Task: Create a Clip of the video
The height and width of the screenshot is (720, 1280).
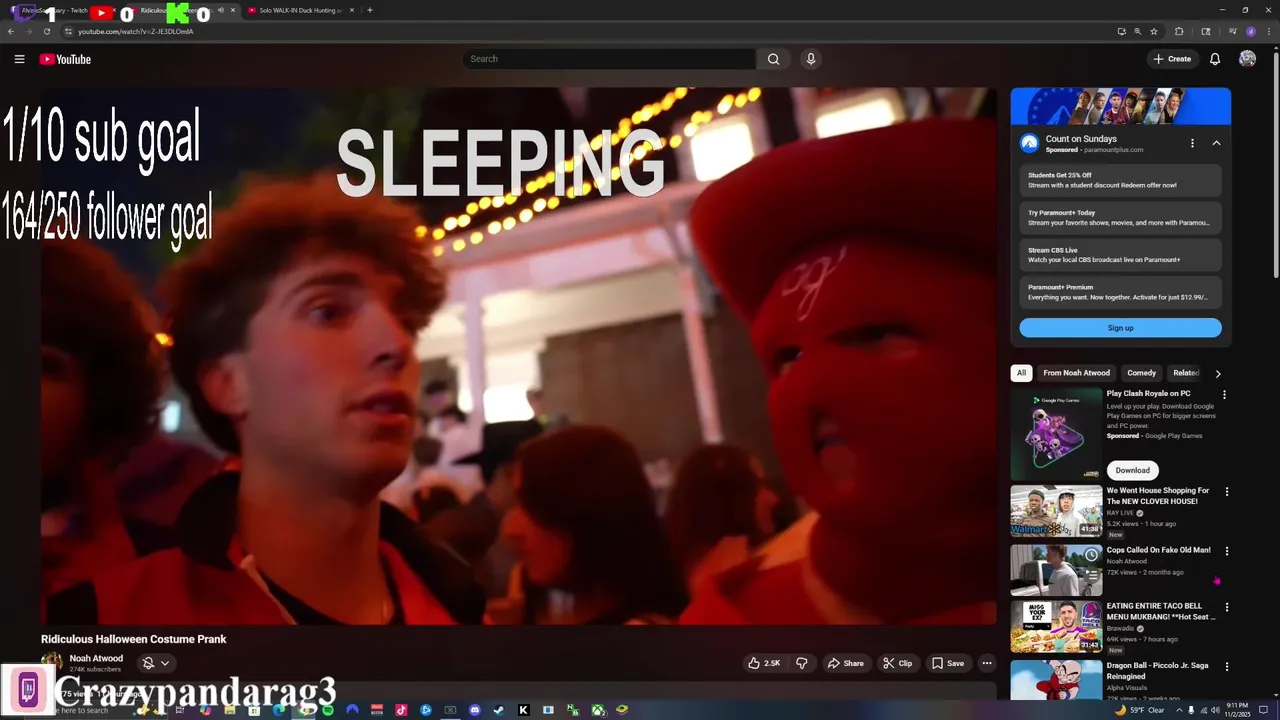Action: [897, 663]
